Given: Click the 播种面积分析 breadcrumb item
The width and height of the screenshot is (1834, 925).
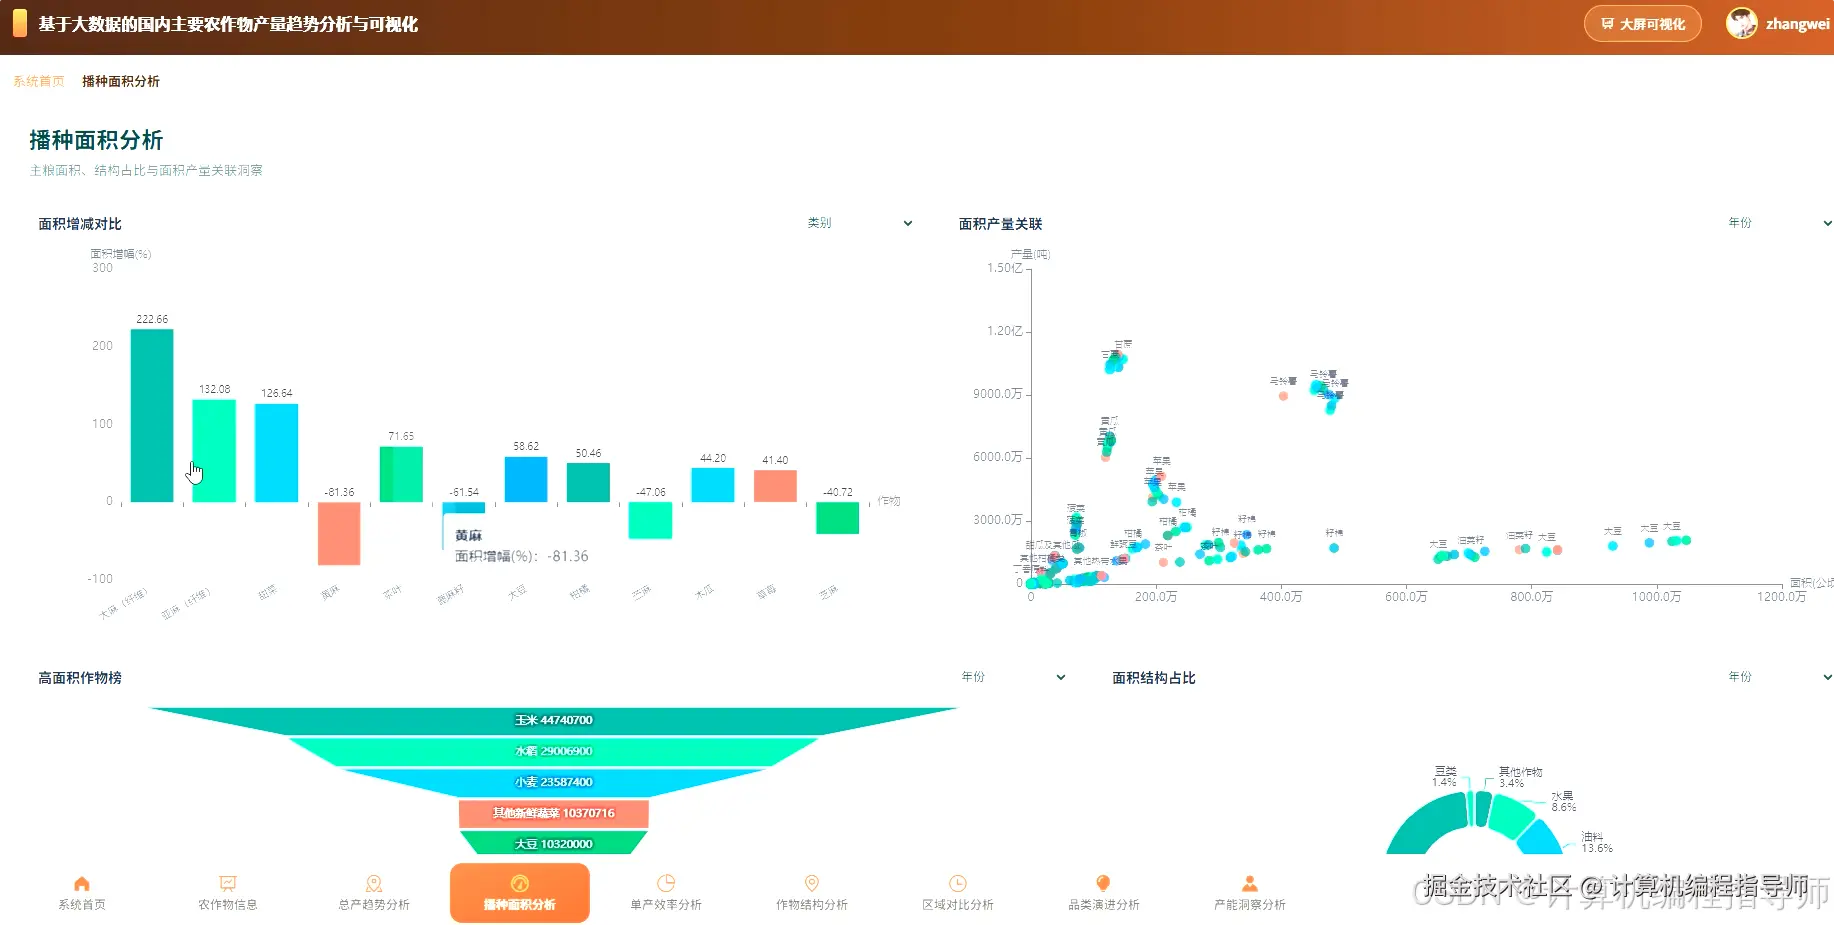Looking at the screenshot, I should (x=121, y=81).
